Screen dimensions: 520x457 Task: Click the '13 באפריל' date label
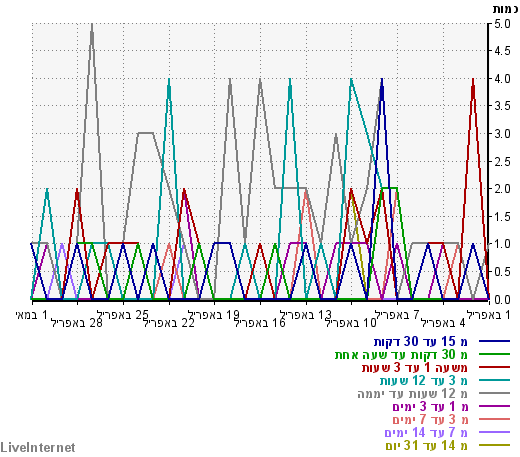(306, 315)
